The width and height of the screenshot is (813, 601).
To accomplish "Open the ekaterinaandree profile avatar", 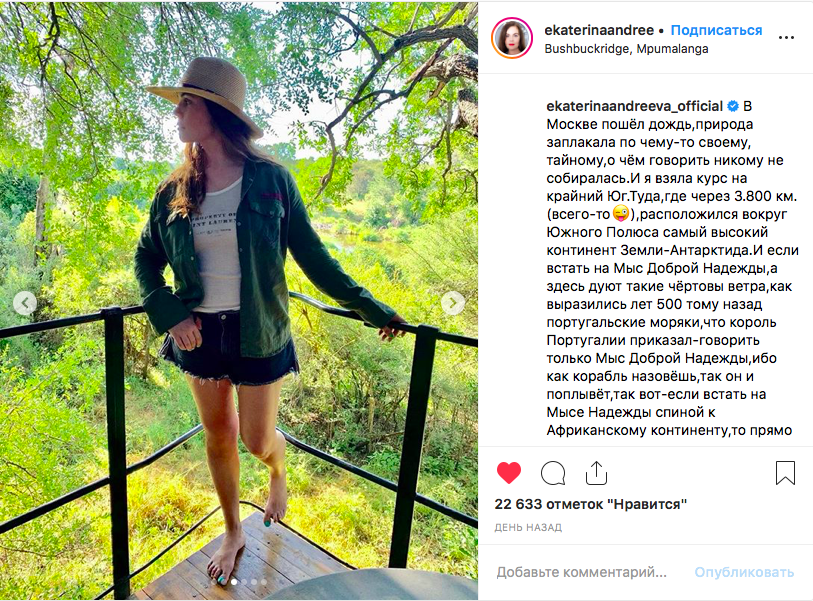I will click(512, 38).
